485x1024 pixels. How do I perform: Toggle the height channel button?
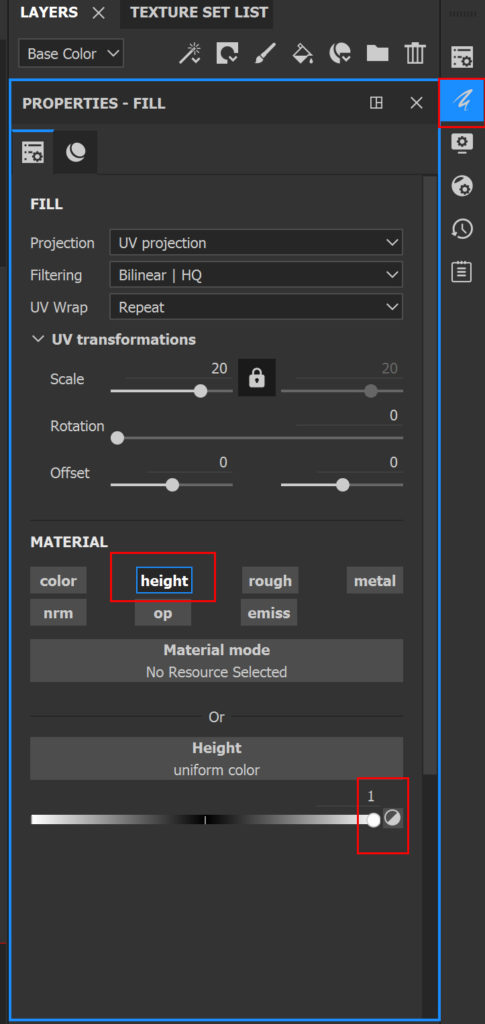click(164, 581)
